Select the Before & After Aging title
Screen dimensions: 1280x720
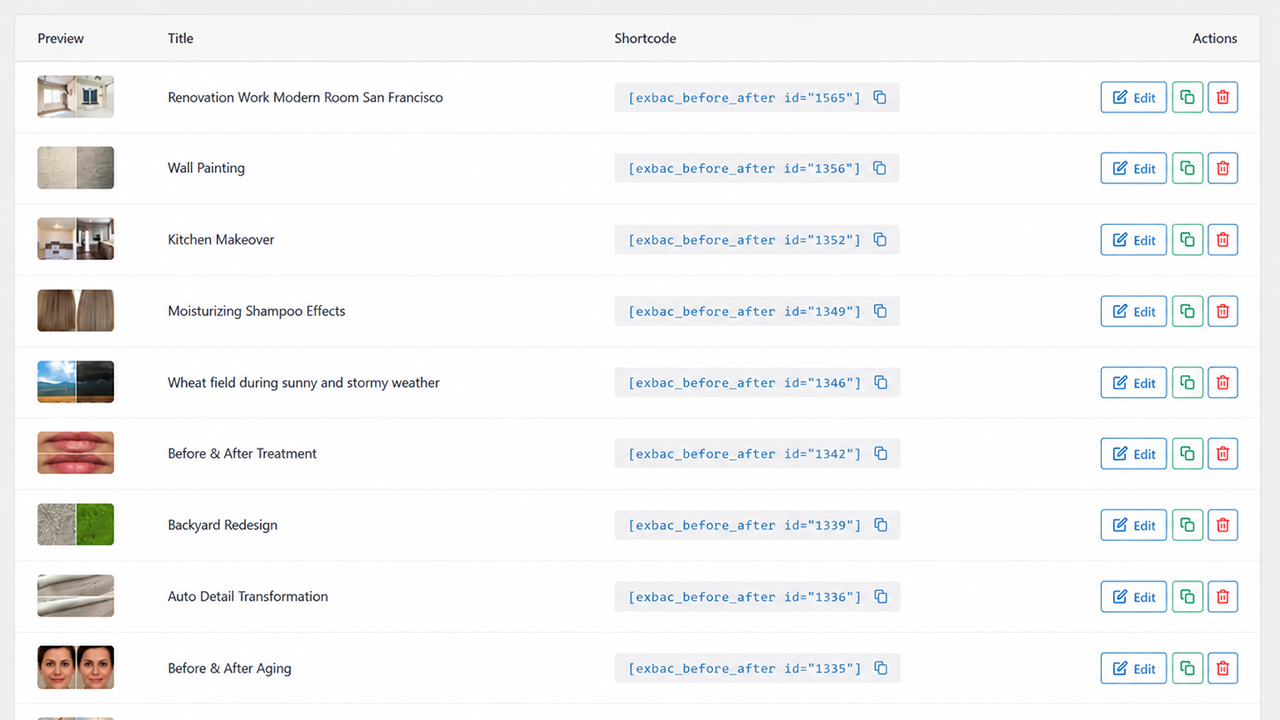pos(230,668)
